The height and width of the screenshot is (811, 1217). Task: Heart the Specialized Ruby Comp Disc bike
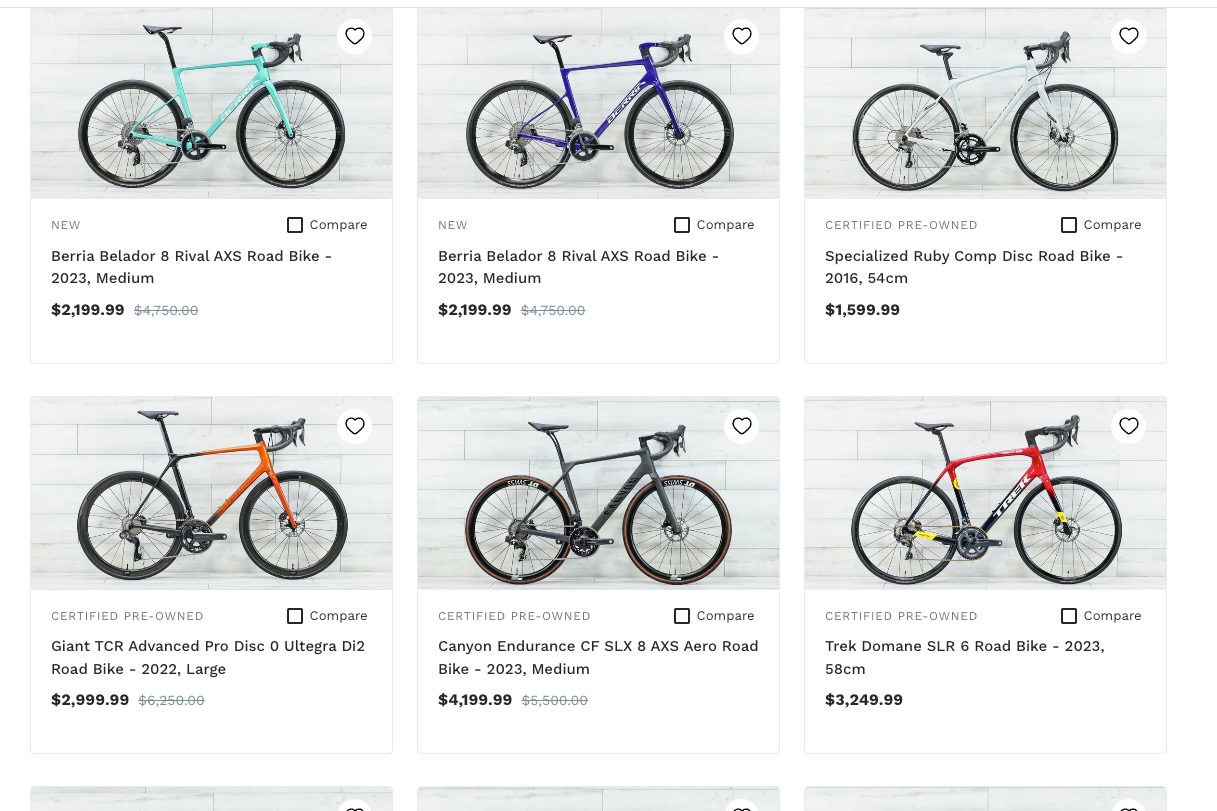(1129, 36)
